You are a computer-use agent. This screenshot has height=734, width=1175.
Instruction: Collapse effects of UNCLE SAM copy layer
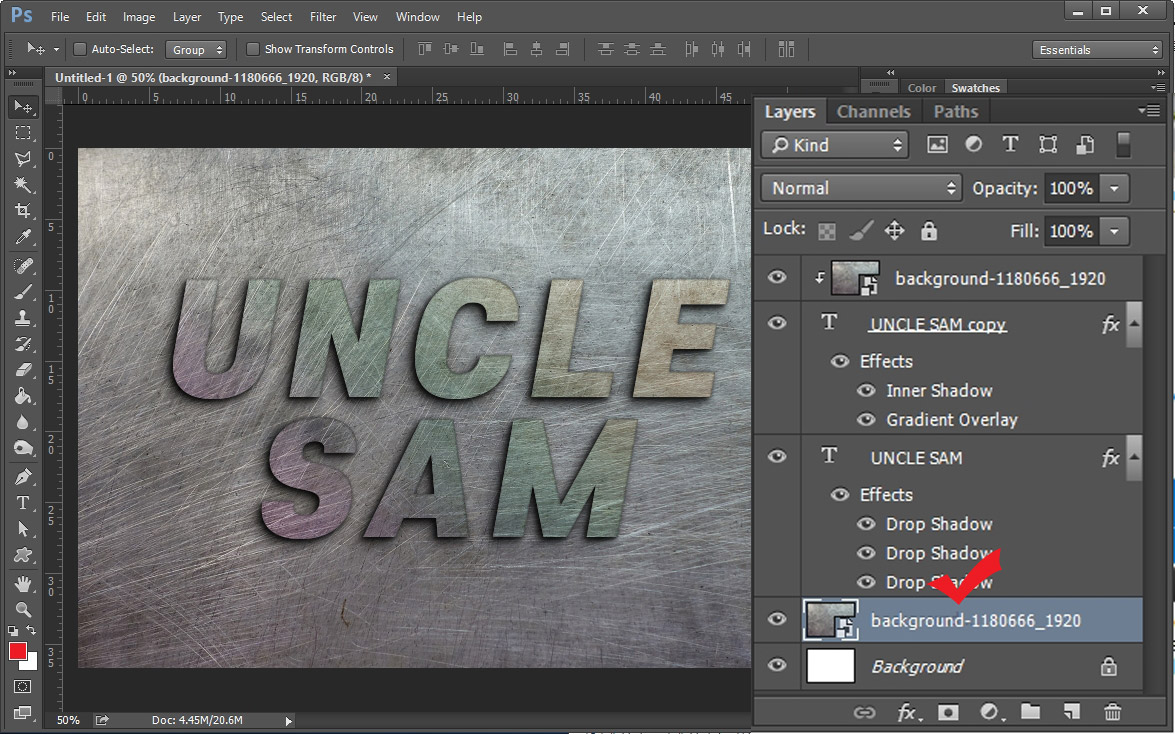coord(1135,324)
